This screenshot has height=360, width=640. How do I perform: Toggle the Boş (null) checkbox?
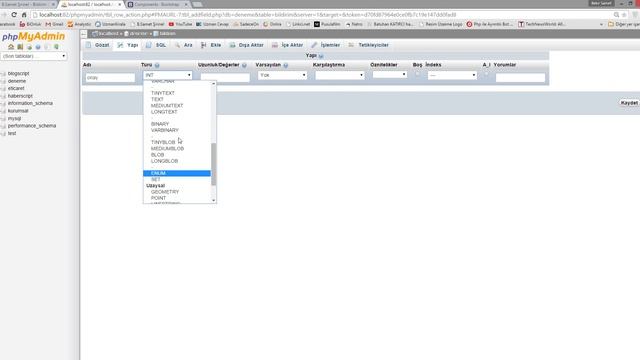[x=417, y=75]
